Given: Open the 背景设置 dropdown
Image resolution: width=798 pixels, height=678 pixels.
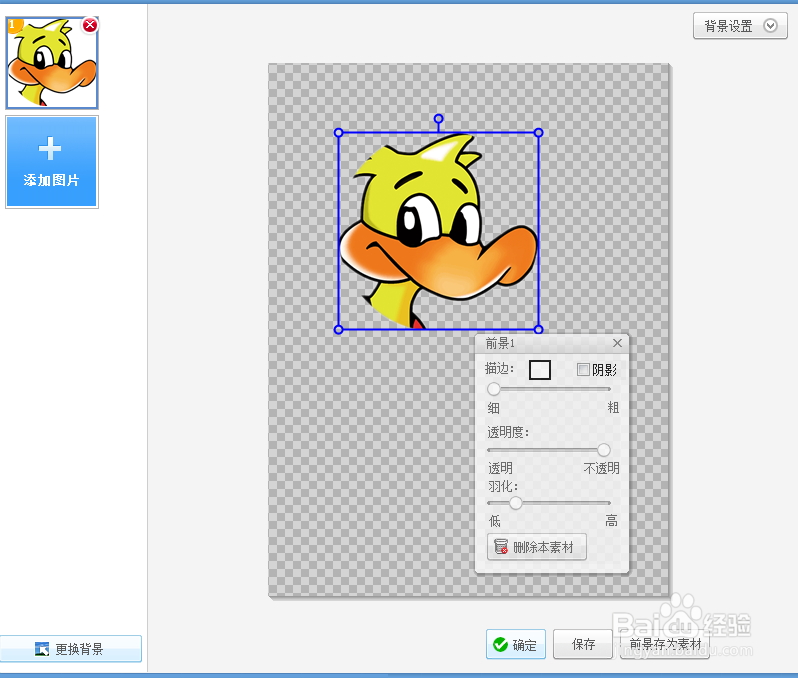Looking at the screenshot, I should [x=740, y=26].
